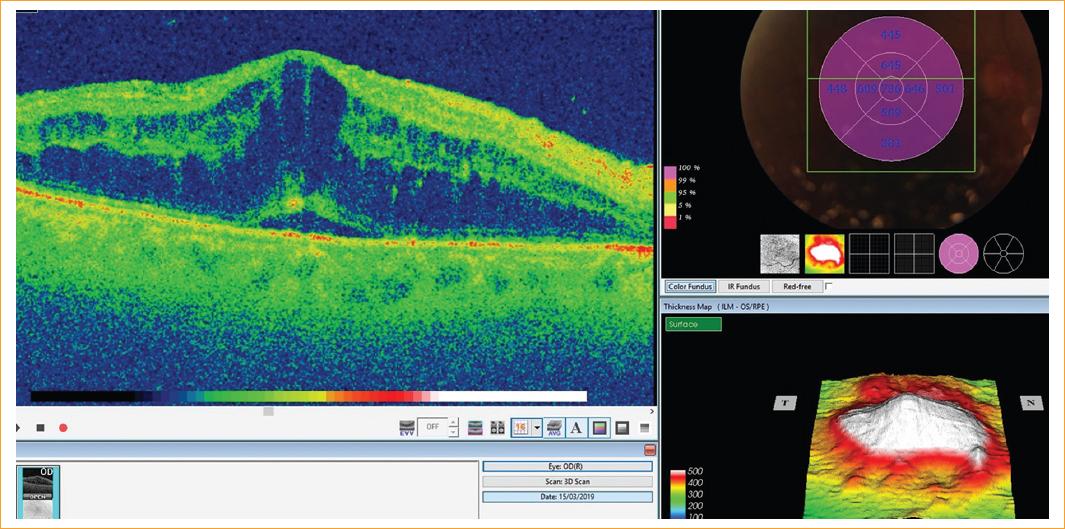Click the green Surface button
Viewport: 1065px width, 529px height.
693,324
